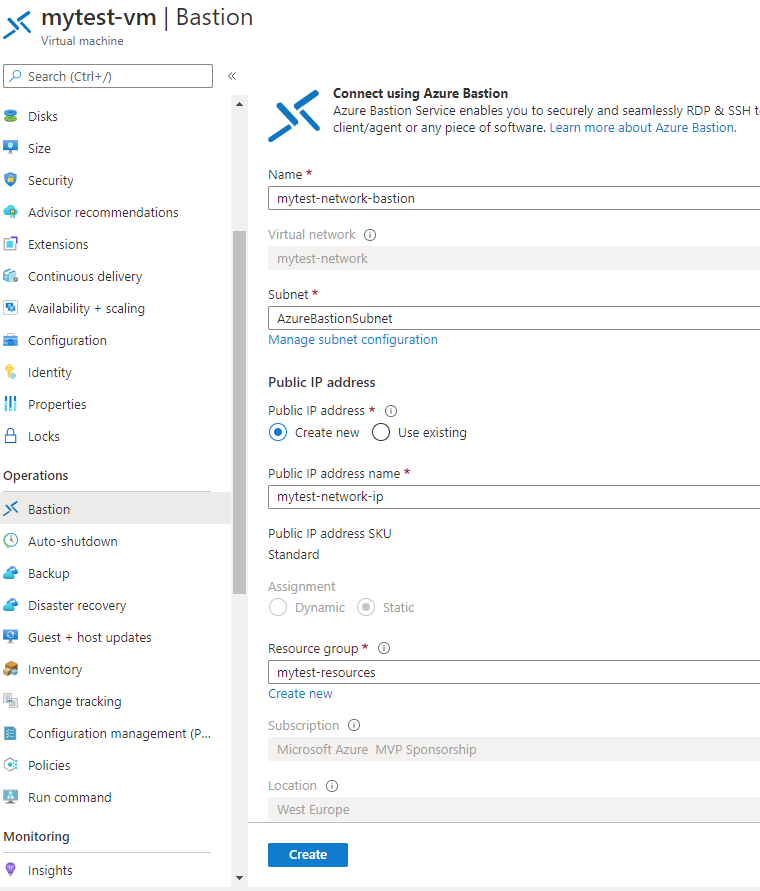Click the Disaster recovery icon
The image size is (760, 891).
tap(10, 605)
